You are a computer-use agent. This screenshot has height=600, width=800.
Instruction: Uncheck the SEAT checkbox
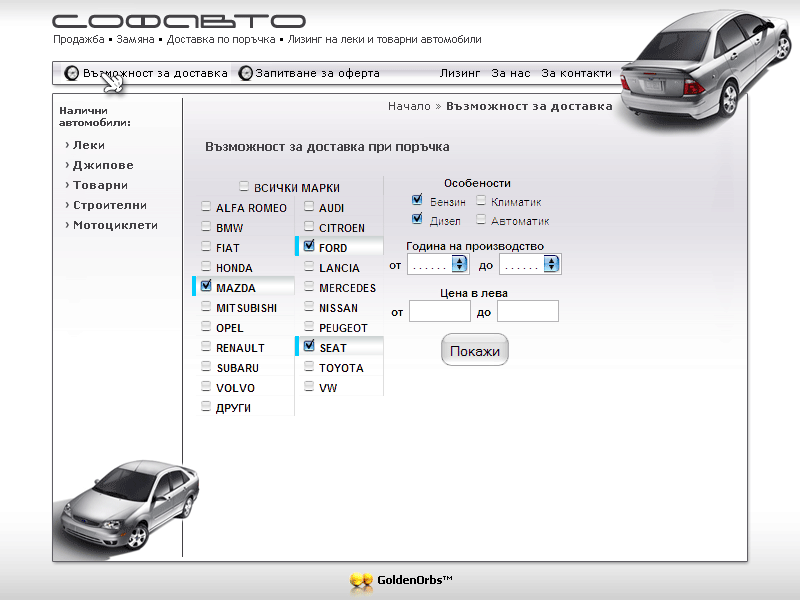(309, 345)
